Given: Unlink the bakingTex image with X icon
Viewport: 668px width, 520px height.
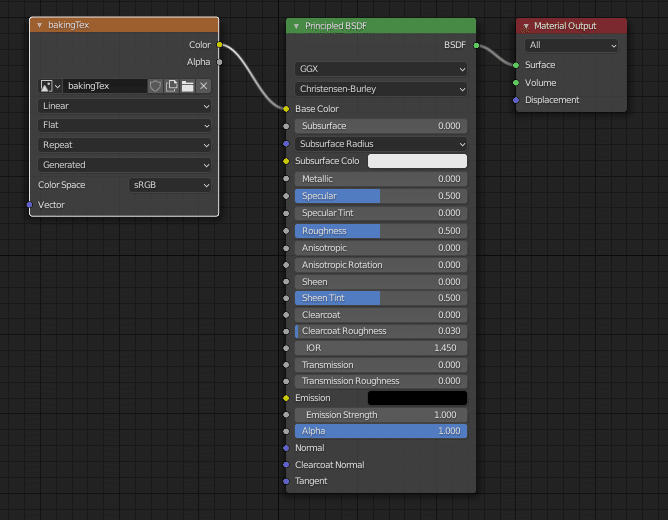Looking at the screenshot, I should pyautogui.click(x=204, y=86).
